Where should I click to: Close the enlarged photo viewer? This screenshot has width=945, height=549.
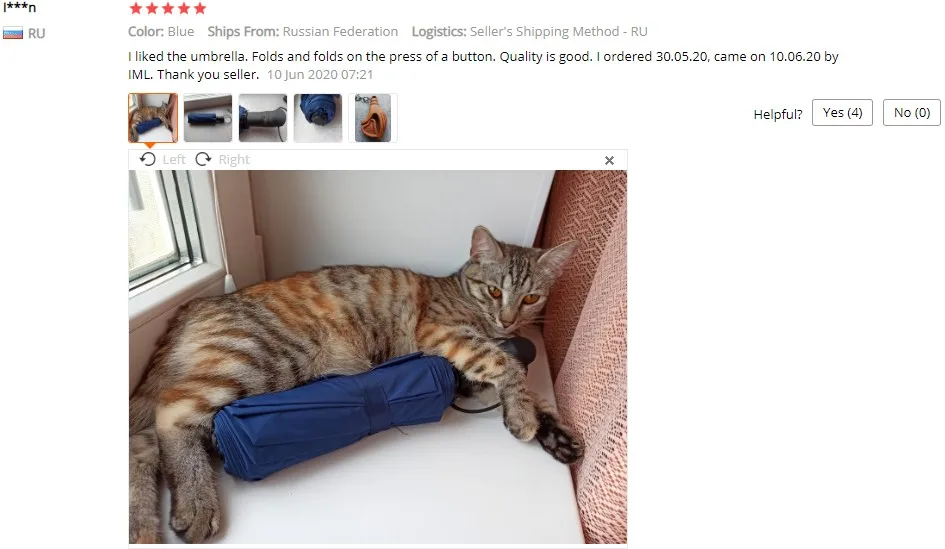coord(609,160)
